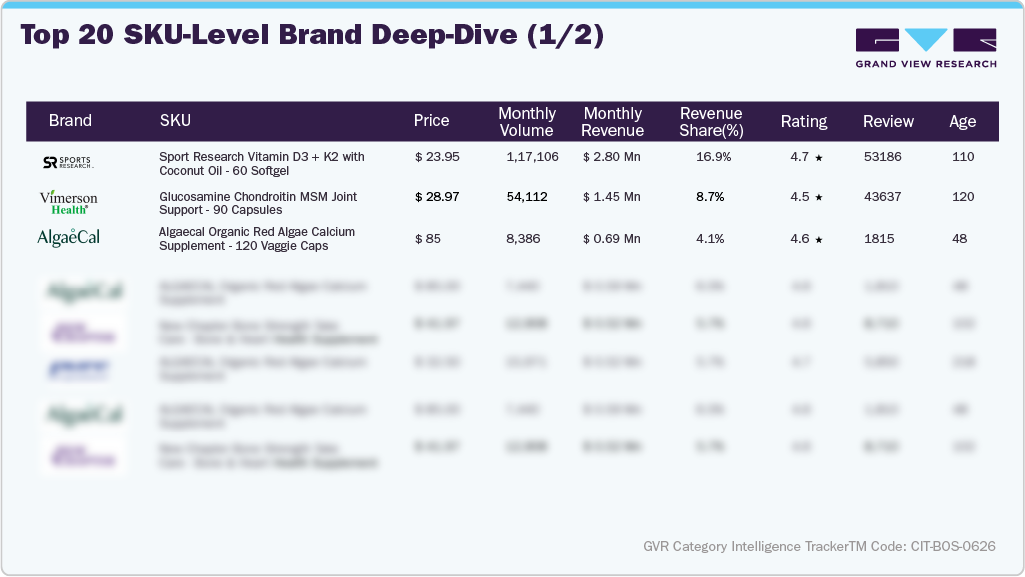
Task: Click revenue share 8.7%
Action: click(711, 197)
